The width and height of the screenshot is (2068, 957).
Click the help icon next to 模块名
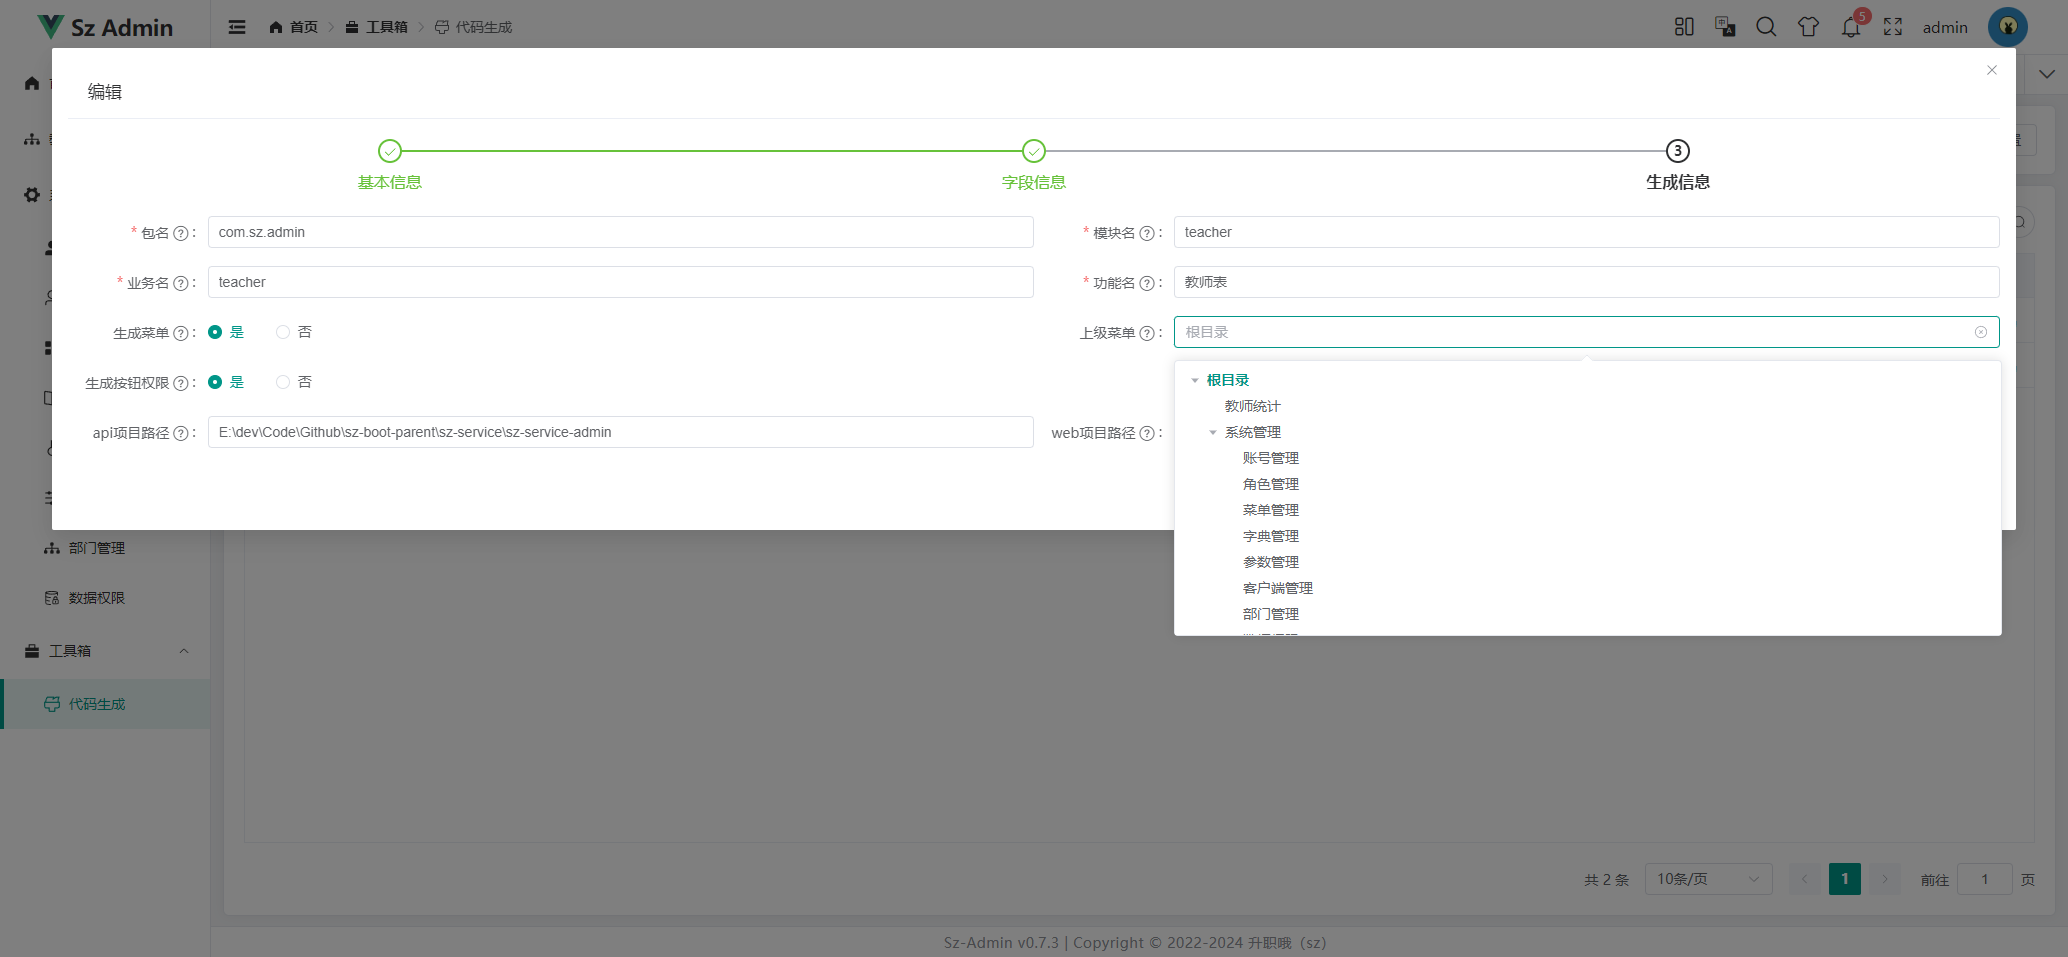(1147, 233)
